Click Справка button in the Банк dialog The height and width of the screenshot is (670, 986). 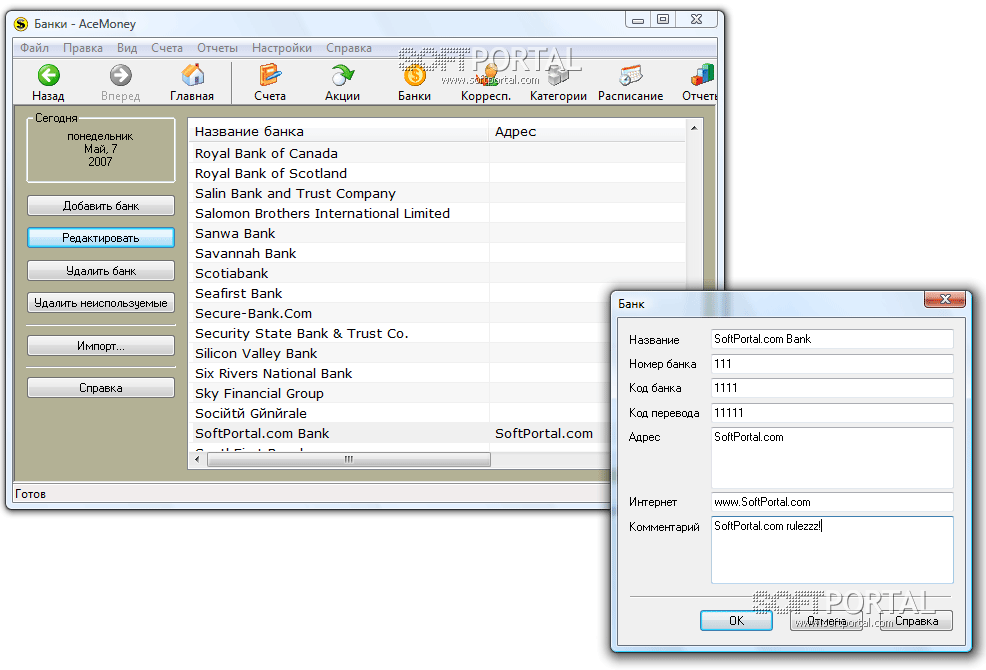[x=916, y=620]
